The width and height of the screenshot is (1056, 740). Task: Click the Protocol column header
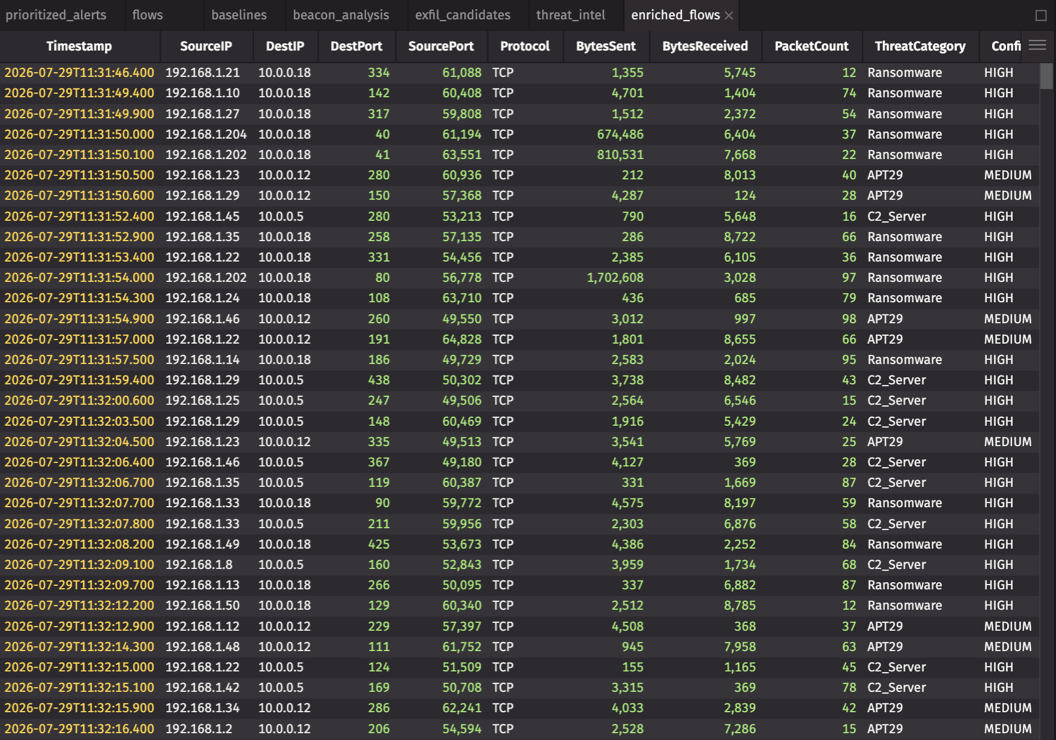[x=525, y=46]
